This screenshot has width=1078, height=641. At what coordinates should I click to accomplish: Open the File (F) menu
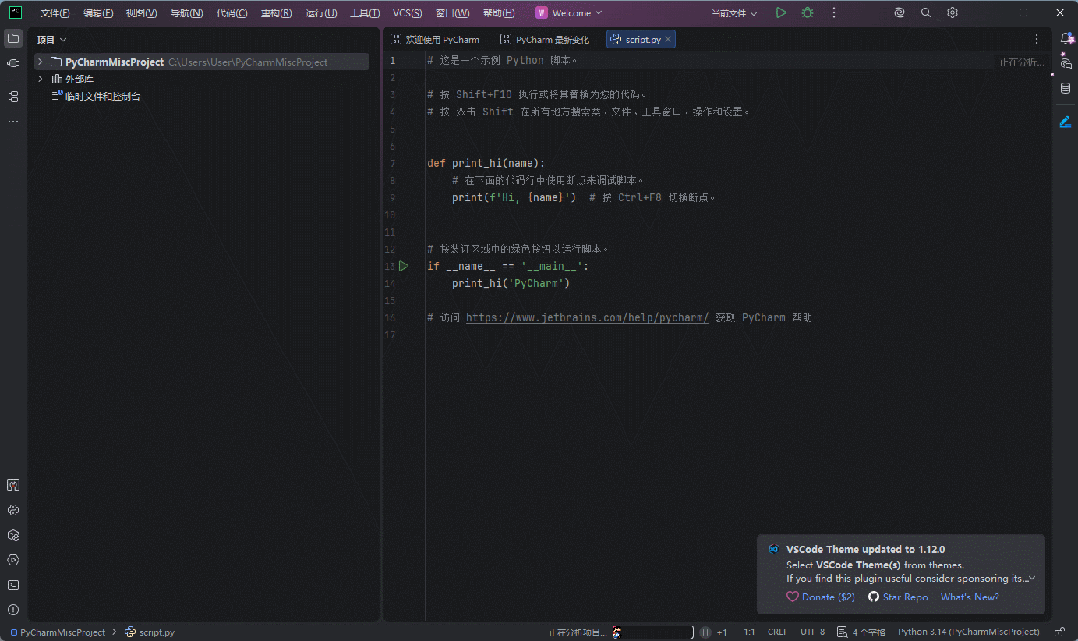[x=55, y=13]
